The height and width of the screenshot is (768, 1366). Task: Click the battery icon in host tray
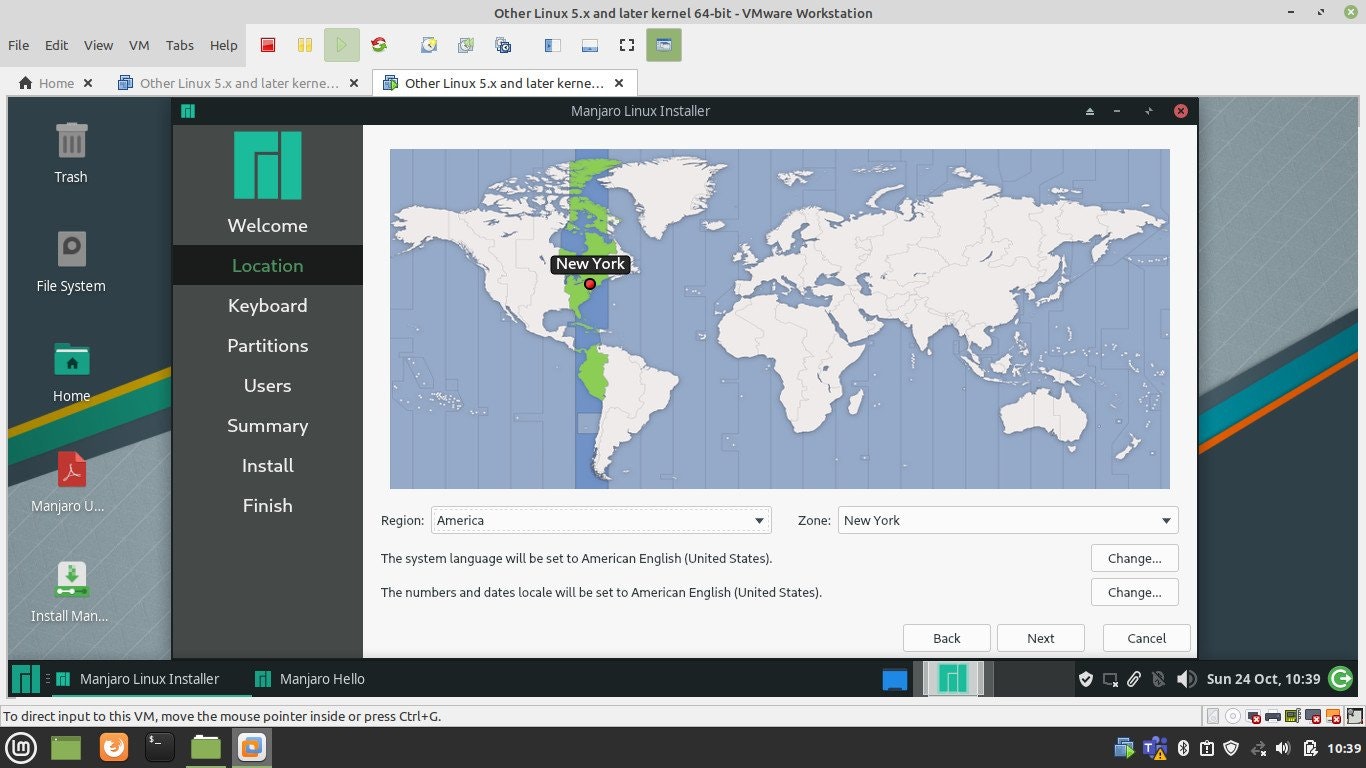click(x=1311, y=748)
